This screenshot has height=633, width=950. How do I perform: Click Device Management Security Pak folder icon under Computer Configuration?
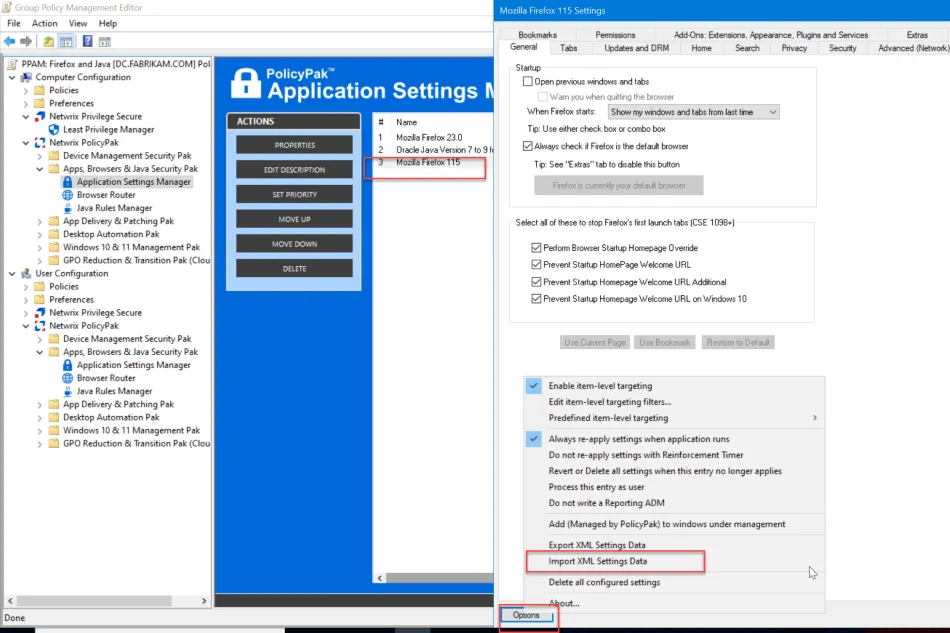54,156
